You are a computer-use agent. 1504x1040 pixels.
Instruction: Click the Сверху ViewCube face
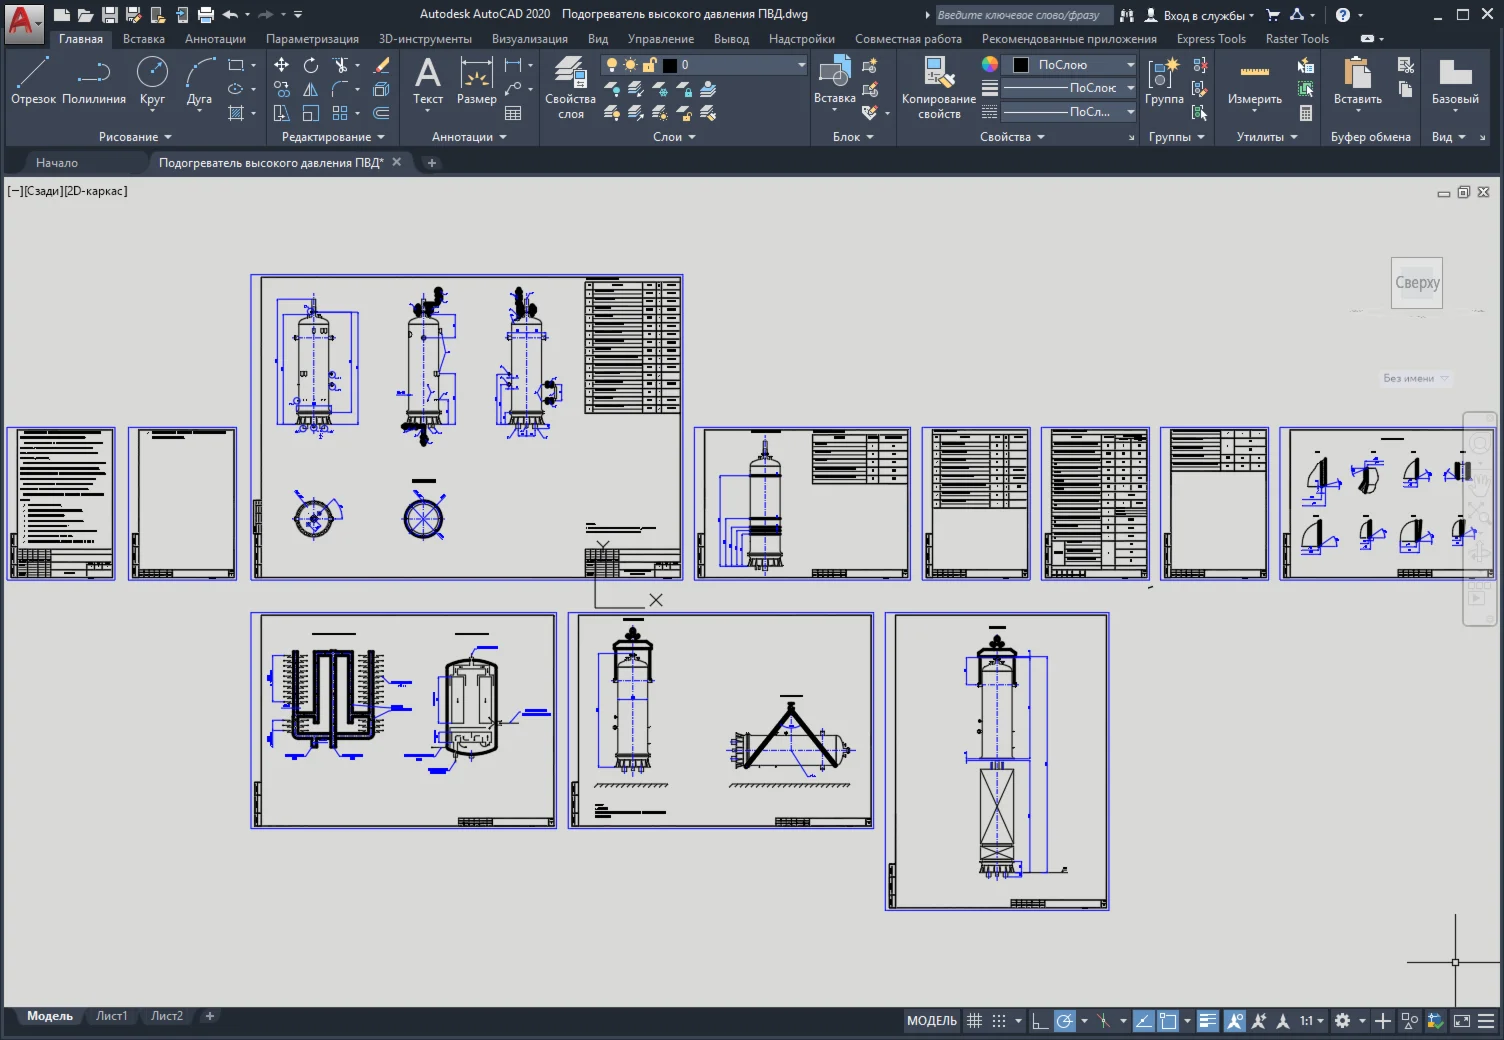point(1417,283)
